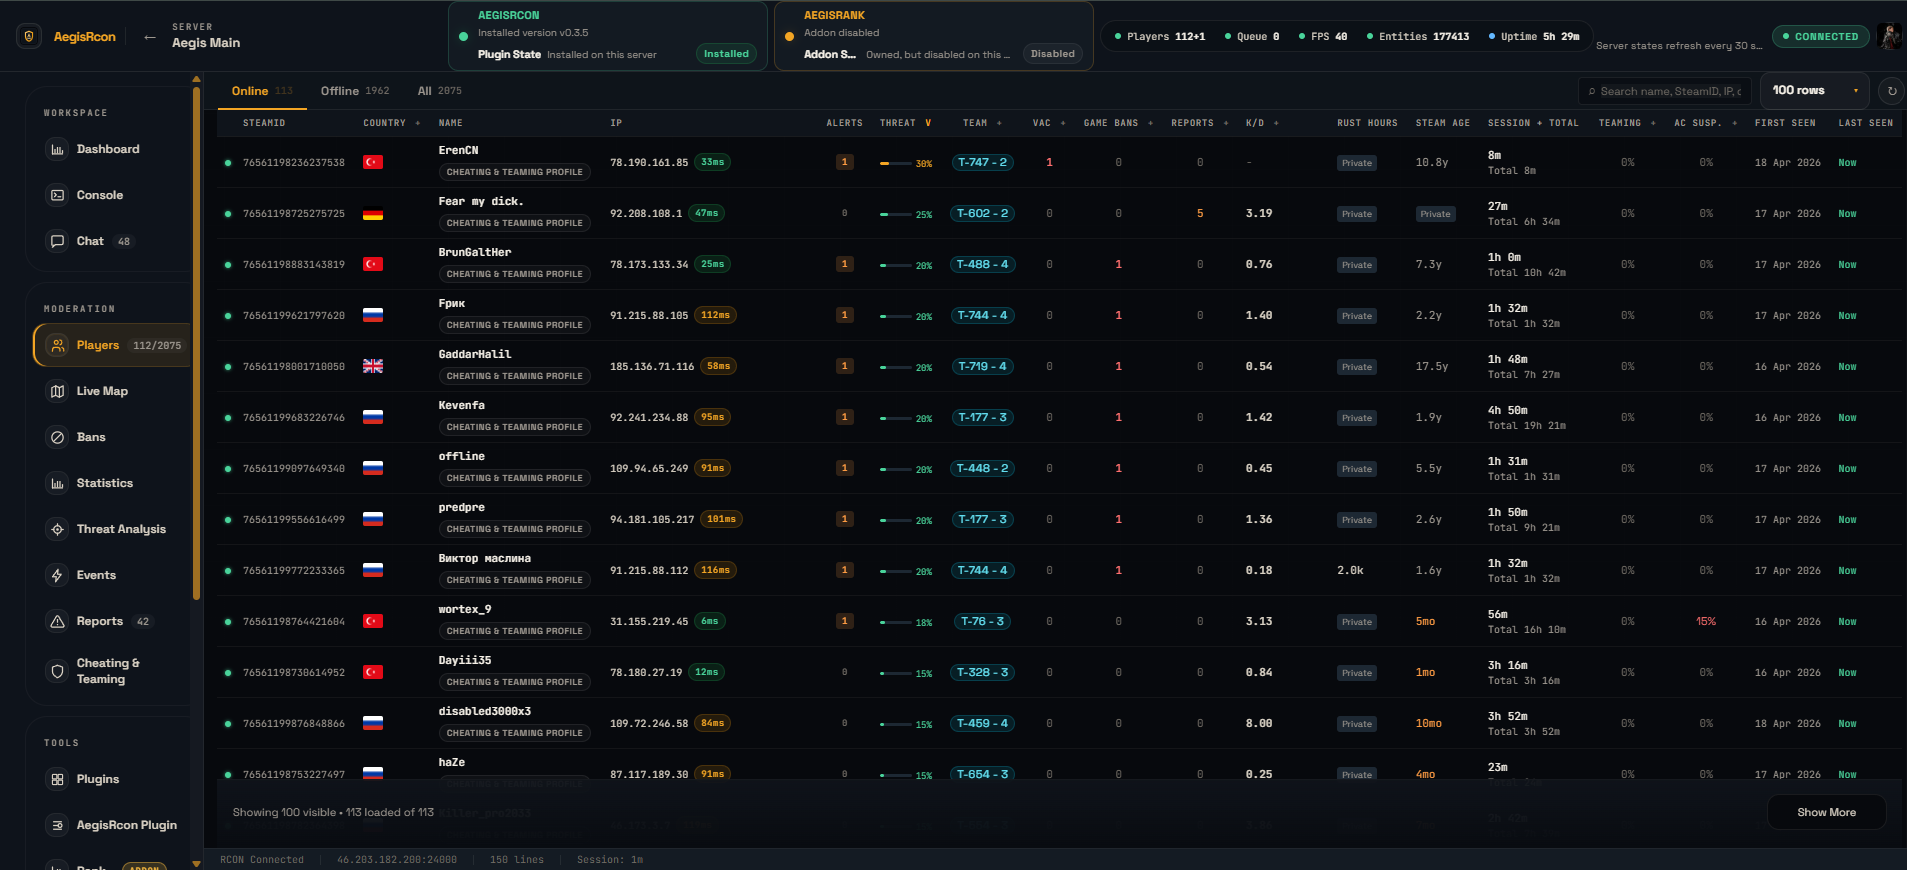Open the Chat page
The image size is (1907, 870).
[90, 241]
